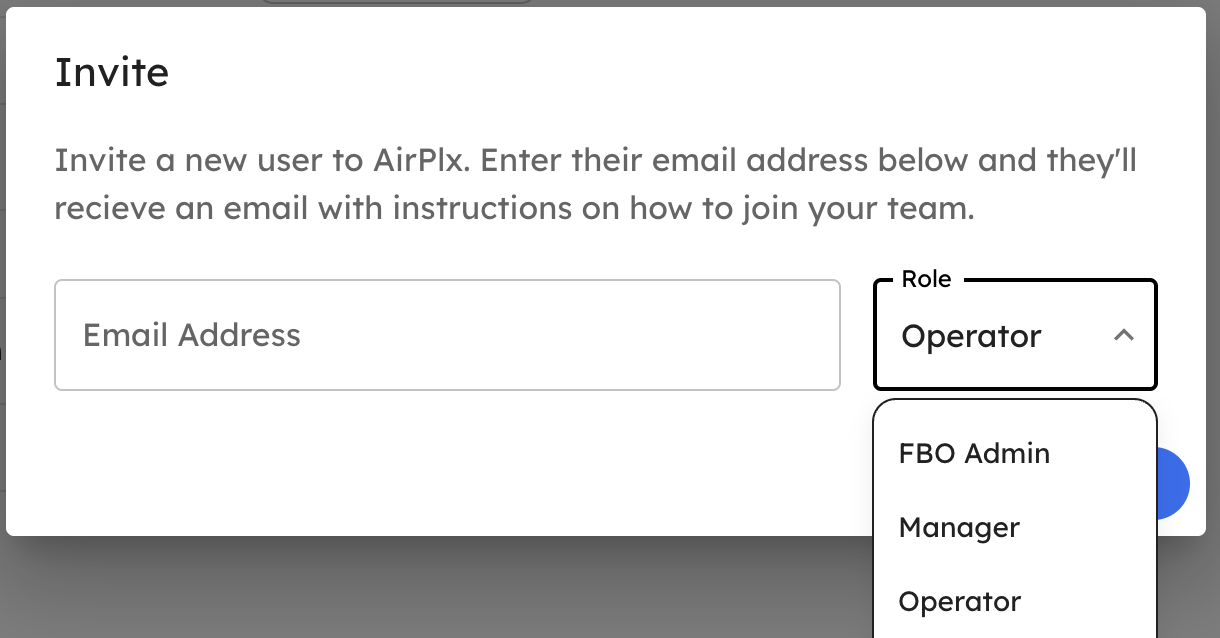
Task: Assign the FBO Admin role
Action: coord(974,454)
